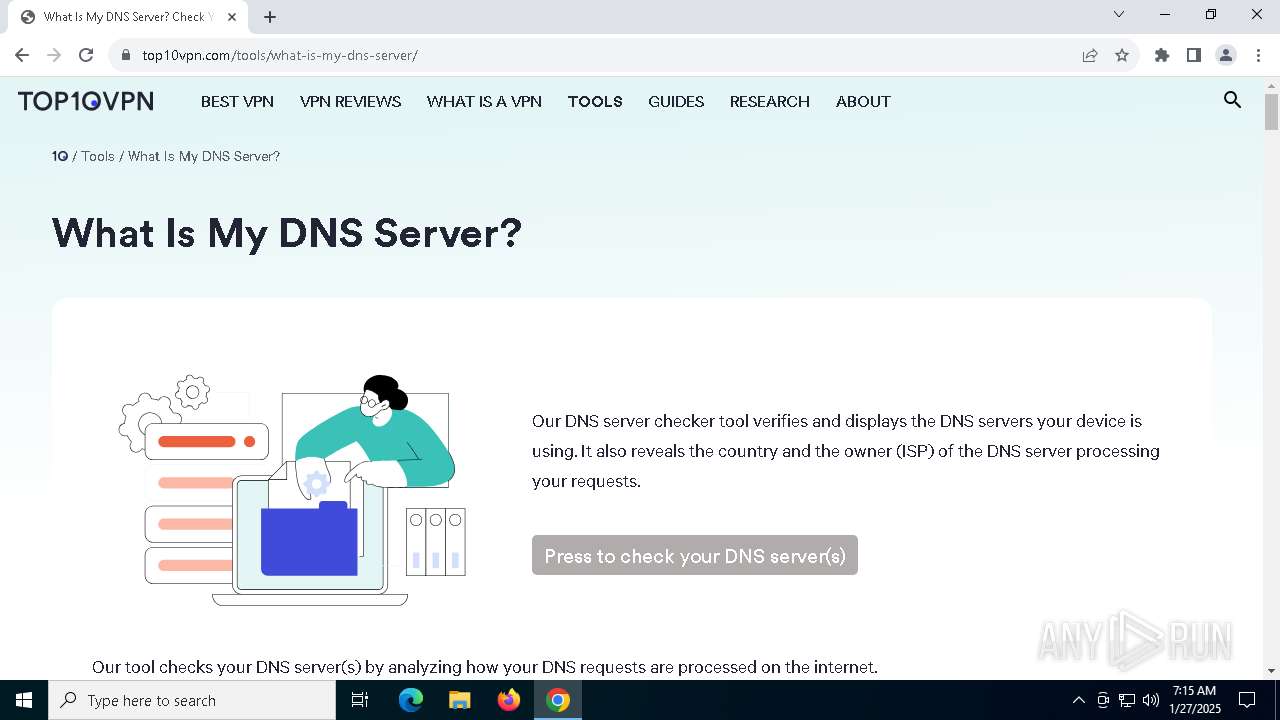Reload the current page
This screenshot has height=720, width=1280.
coord(86,55)
